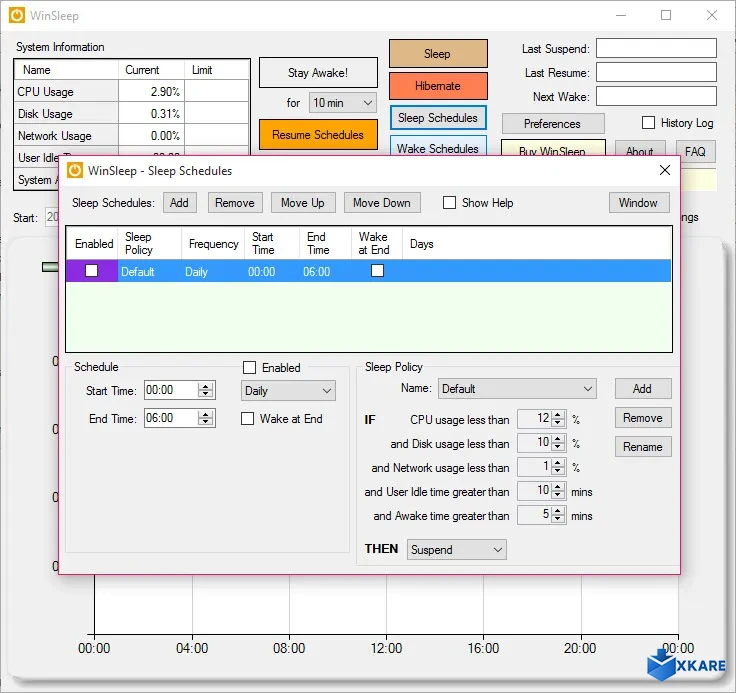The image size is (736, 693).
Task: Toggle the History Log checkbox
Action: pyautogui.click(x=648, y=123)
